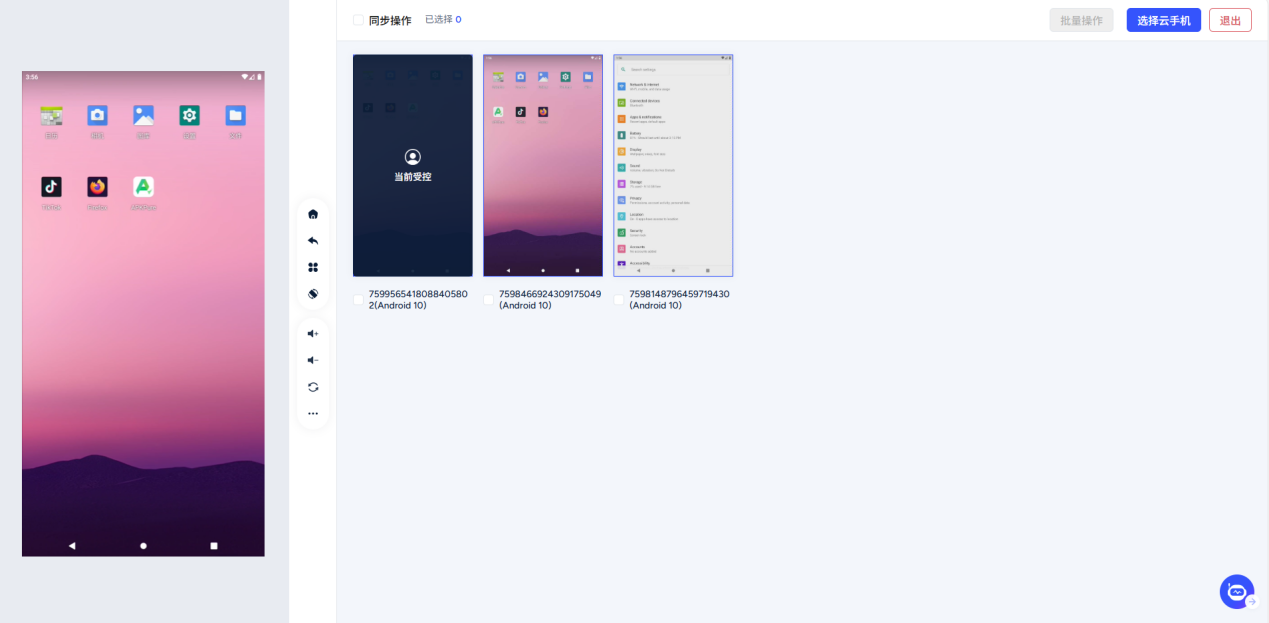Check the box for device 7598148796459719430
Image resolution: width=1269 pixels, height=623 pixels.
coord(619,300)
